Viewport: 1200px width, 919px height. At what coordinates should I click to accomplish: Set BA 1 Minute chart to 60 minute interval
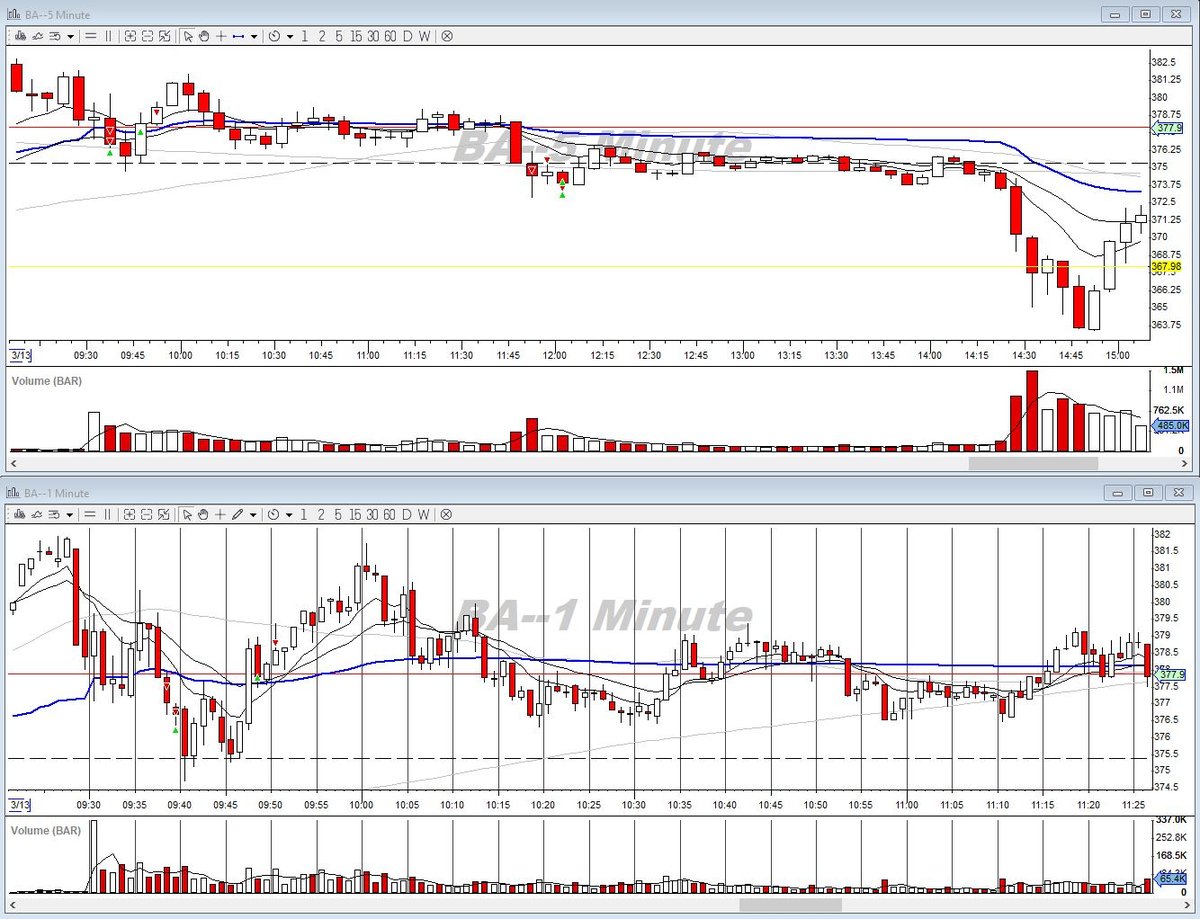pos(389,515)
